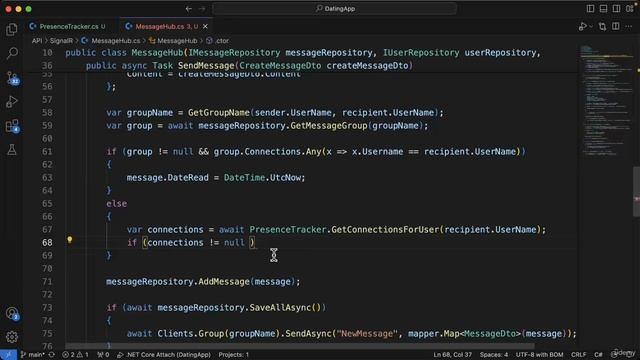Go back with the navigation arrow
640x360 pixels.
click(x=189, y=9)
